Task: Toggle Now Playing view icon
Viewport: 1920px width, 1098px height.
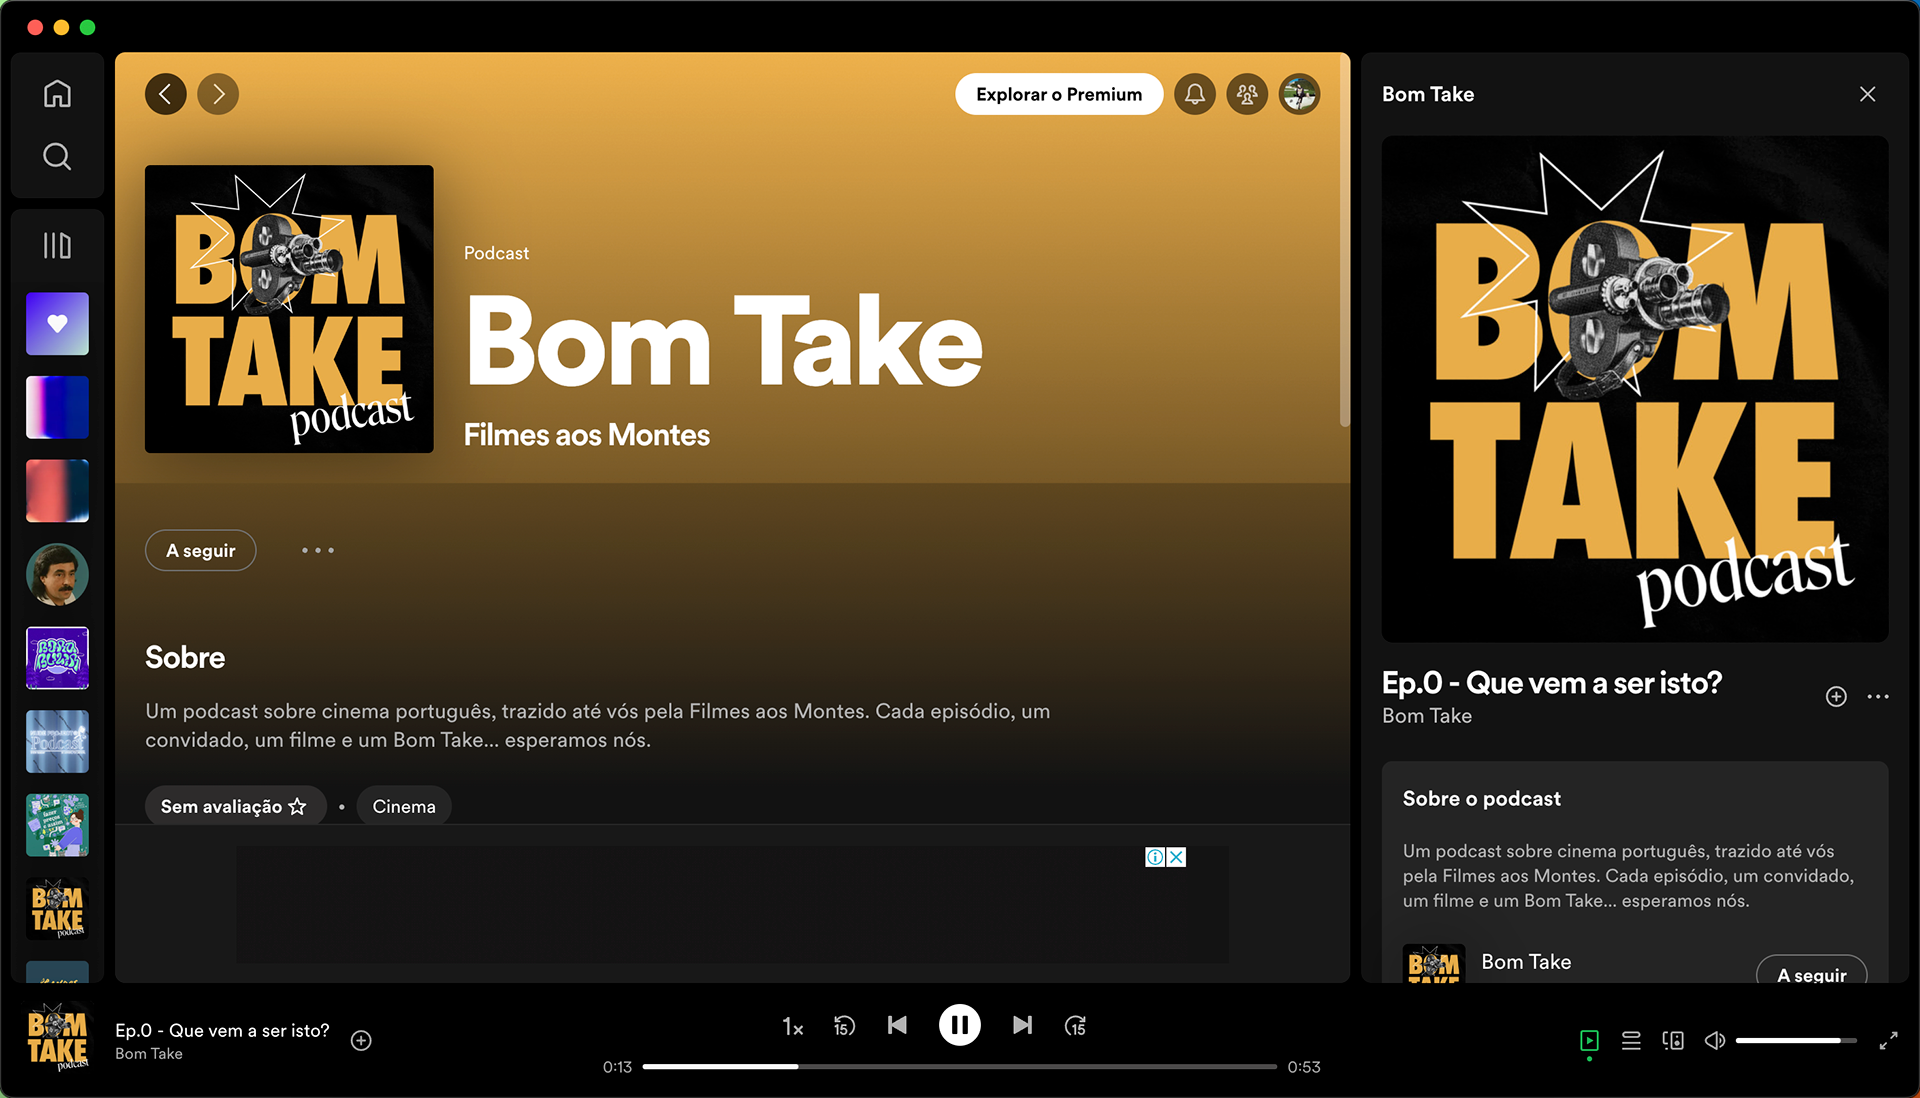Action: (x=1589, y=1041)
